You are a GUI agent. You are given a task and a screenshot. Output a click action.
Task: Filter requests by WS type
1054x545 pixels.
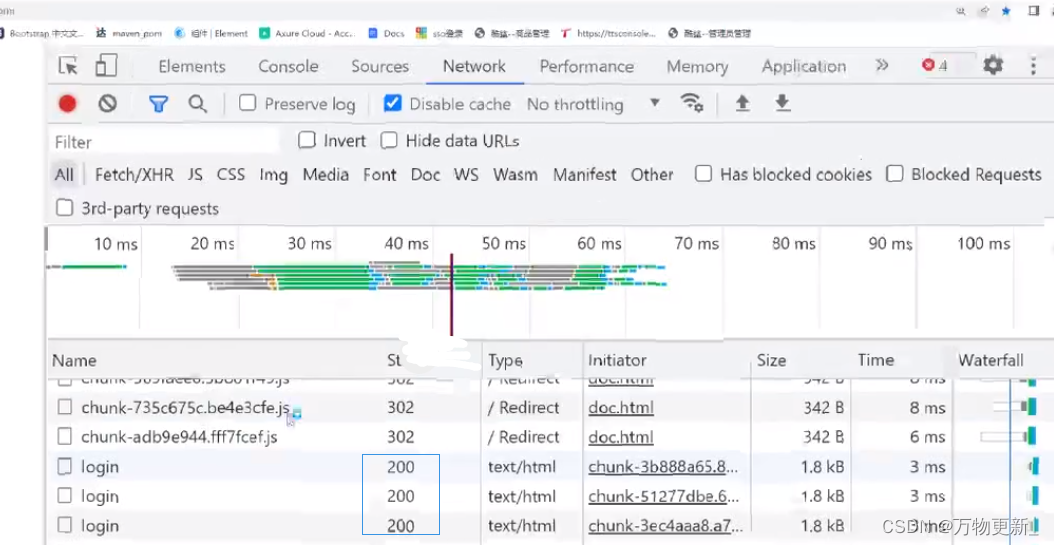pyautogui.click(x=466, y=175)
